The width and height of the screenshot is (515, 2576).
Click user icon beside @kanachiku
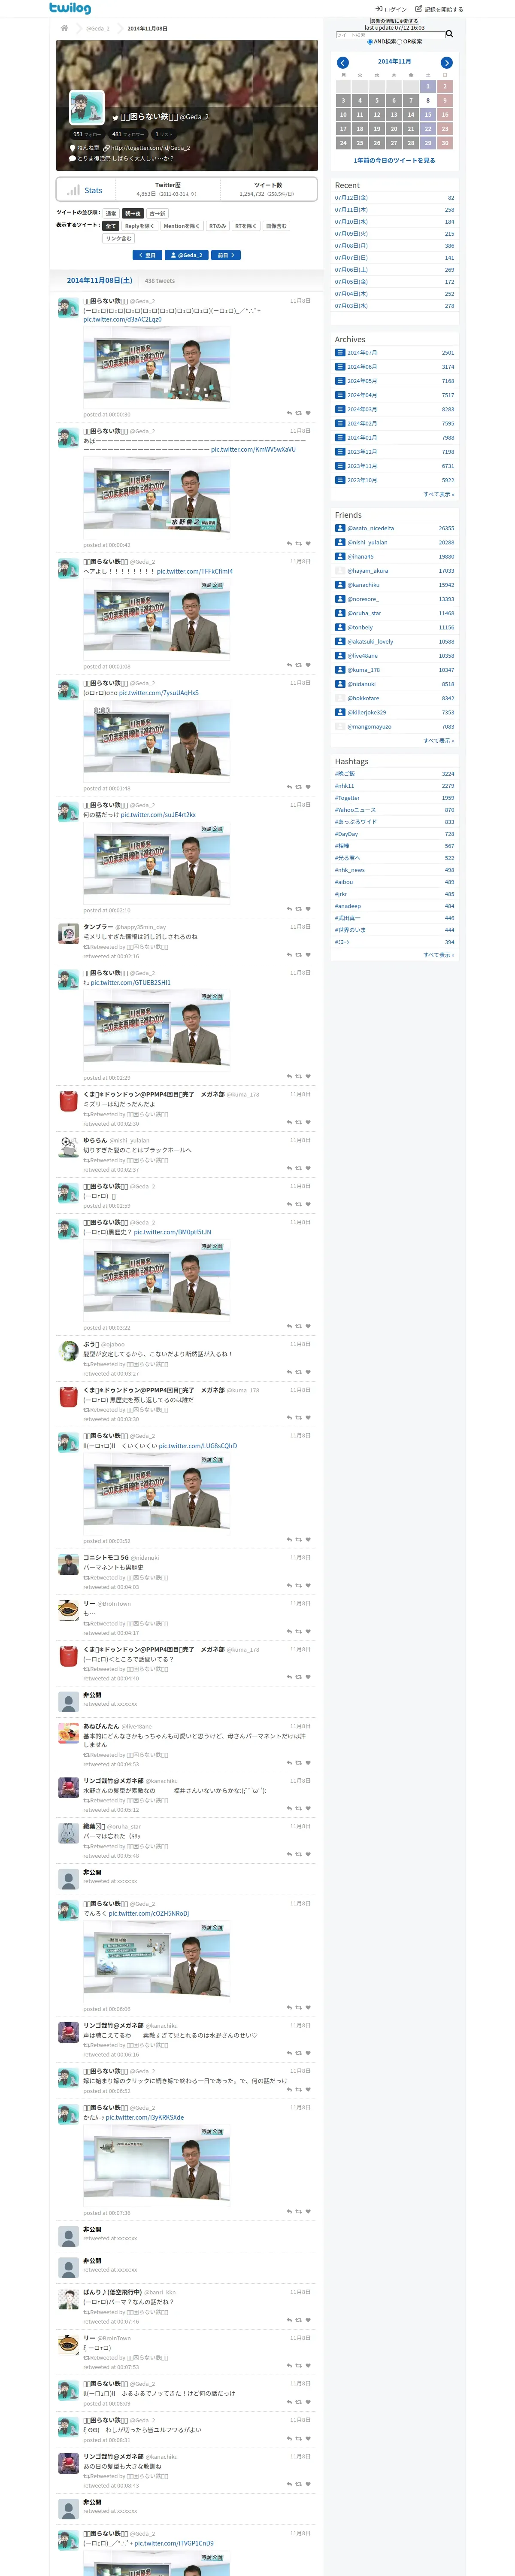coord(340,585)
